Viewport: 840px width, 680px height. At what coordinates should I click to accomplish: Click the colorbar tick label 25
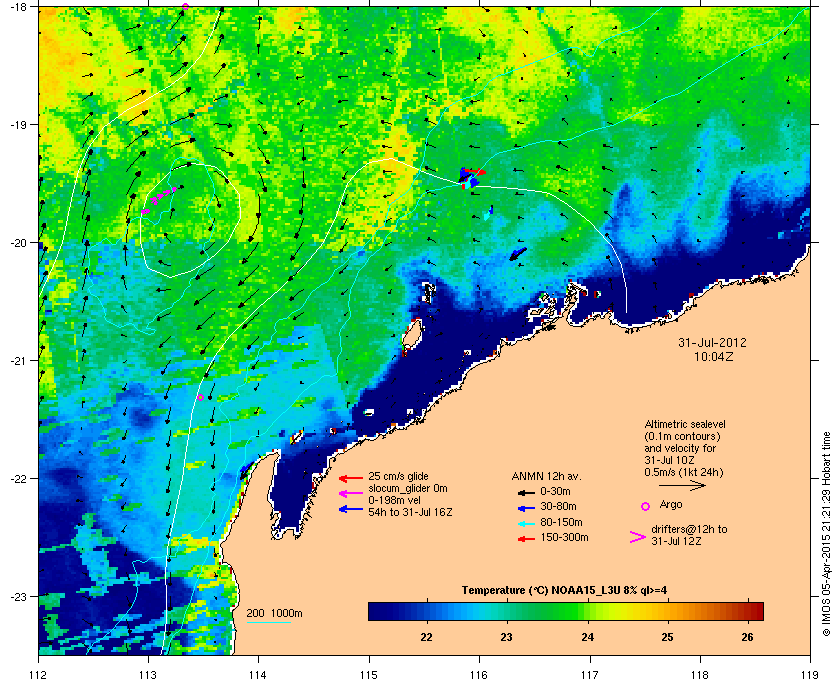point(667,637)
